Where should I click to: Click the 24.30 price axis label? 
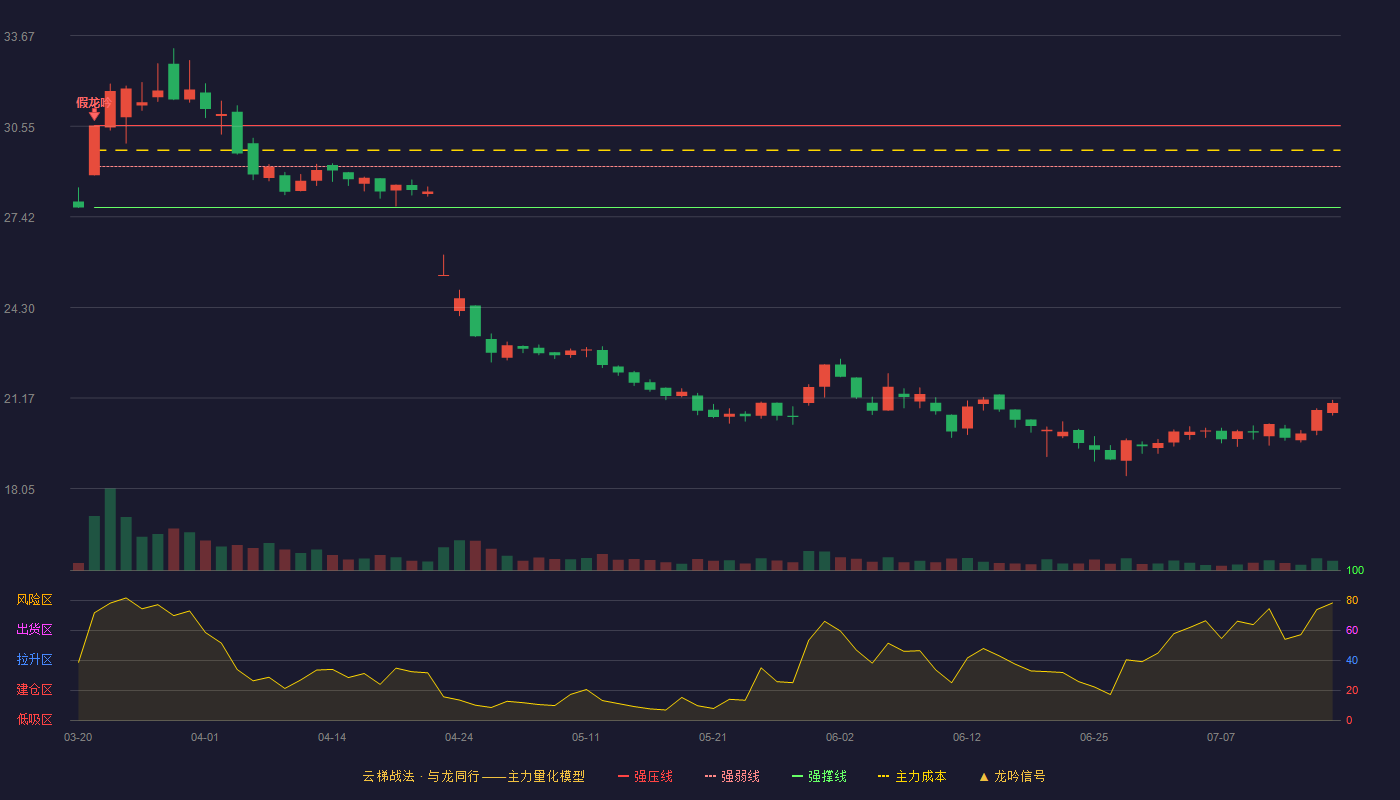(19, 309)
